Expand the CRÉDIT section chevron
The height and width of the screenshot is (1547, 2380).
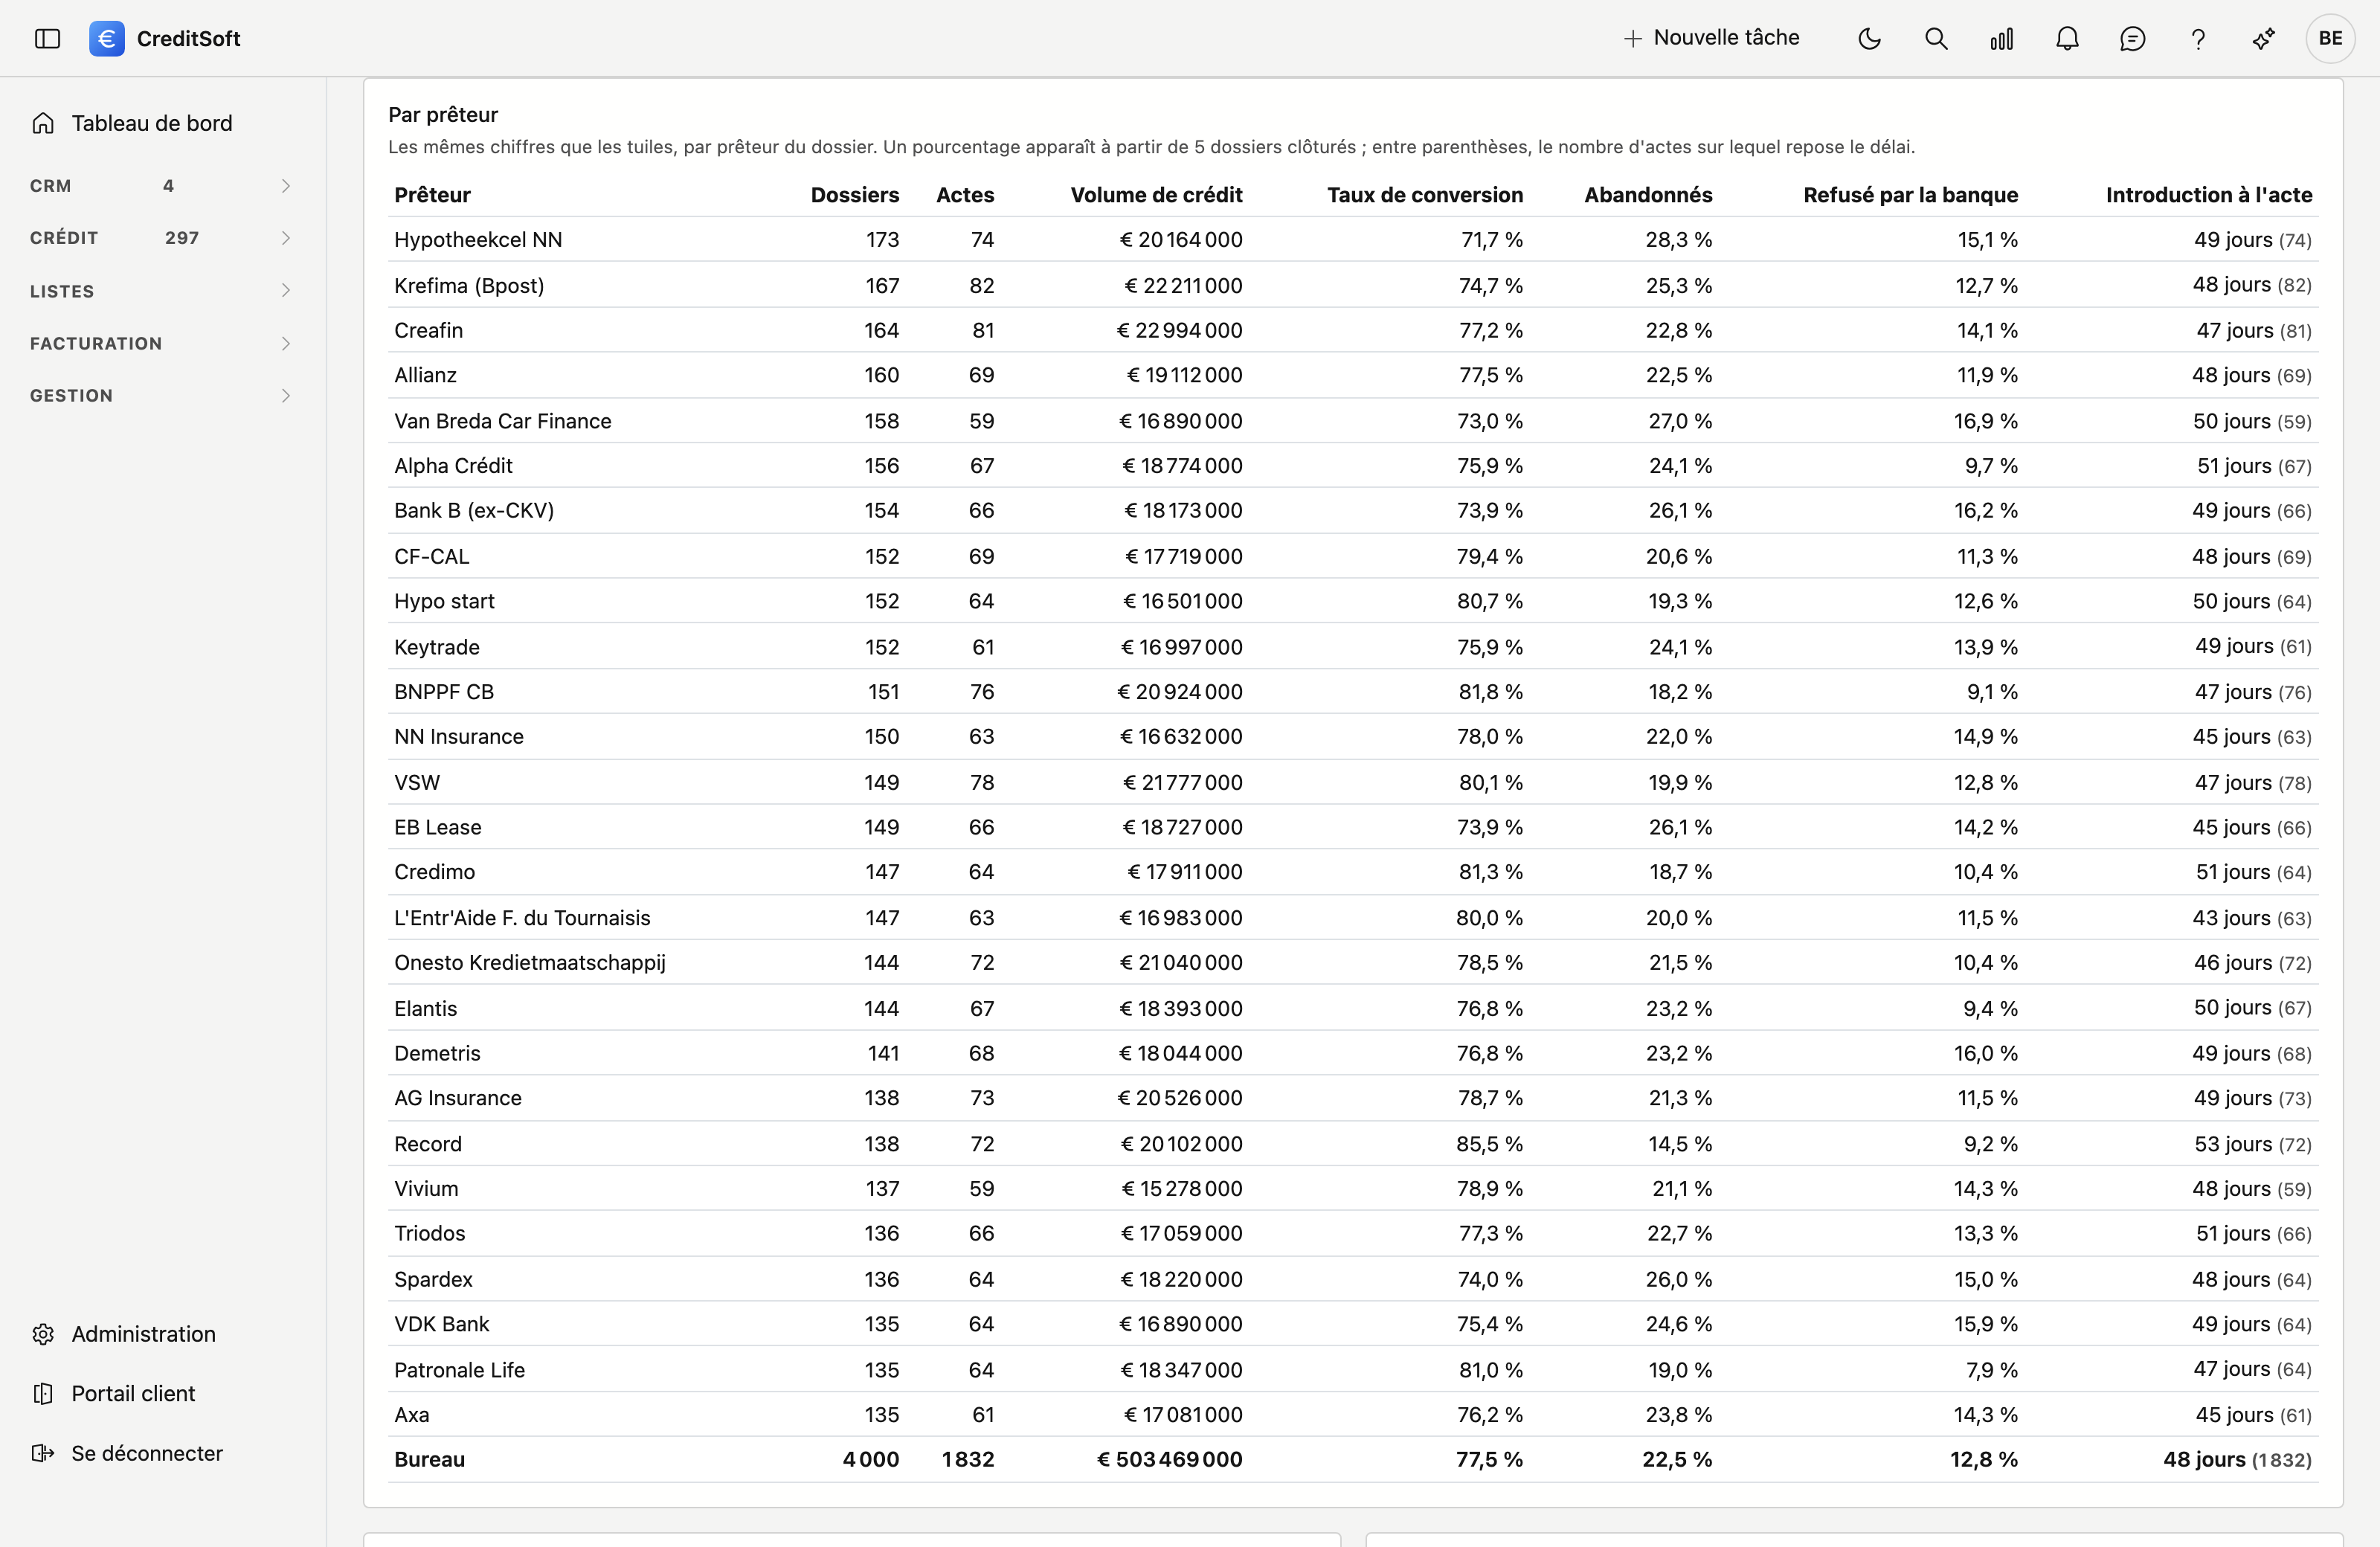tap(286, 238)
